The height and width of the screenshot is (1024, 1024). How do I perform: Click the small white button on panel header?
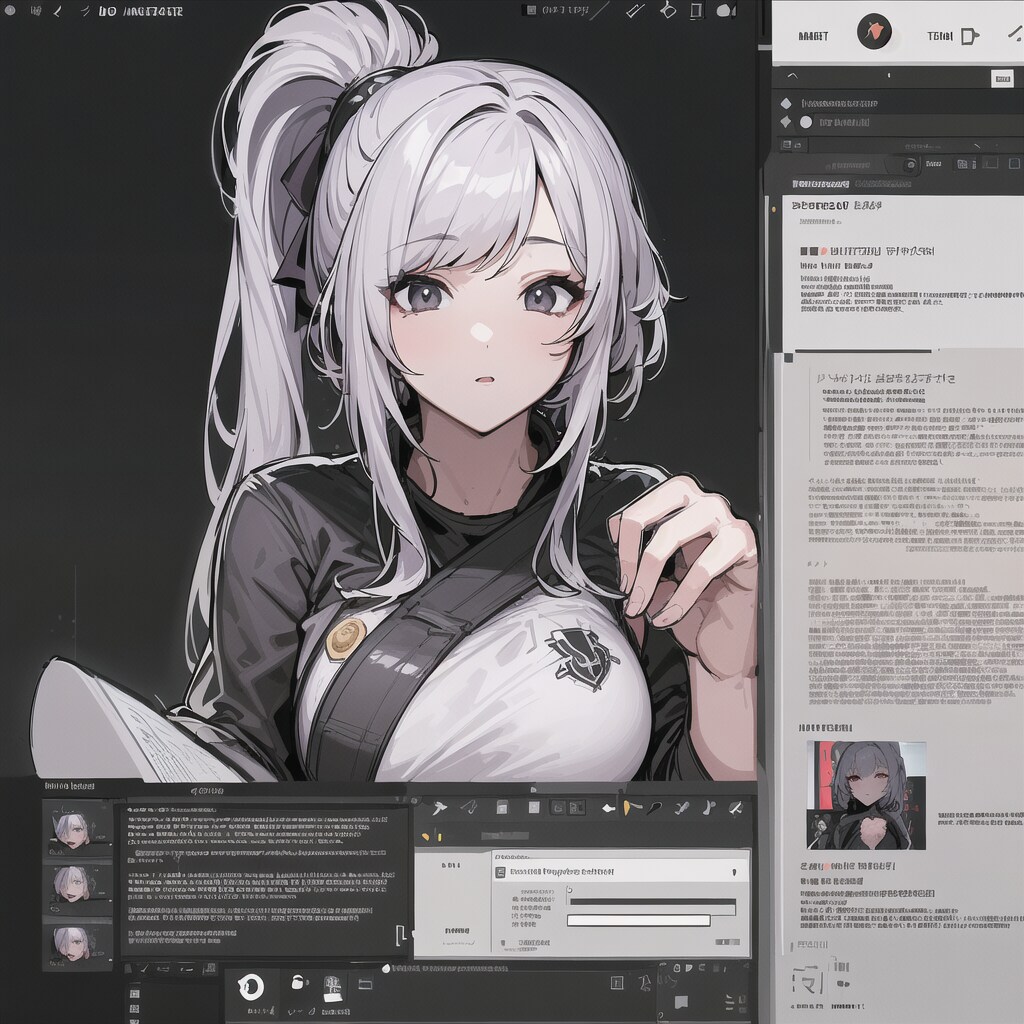click(1000, 78)
